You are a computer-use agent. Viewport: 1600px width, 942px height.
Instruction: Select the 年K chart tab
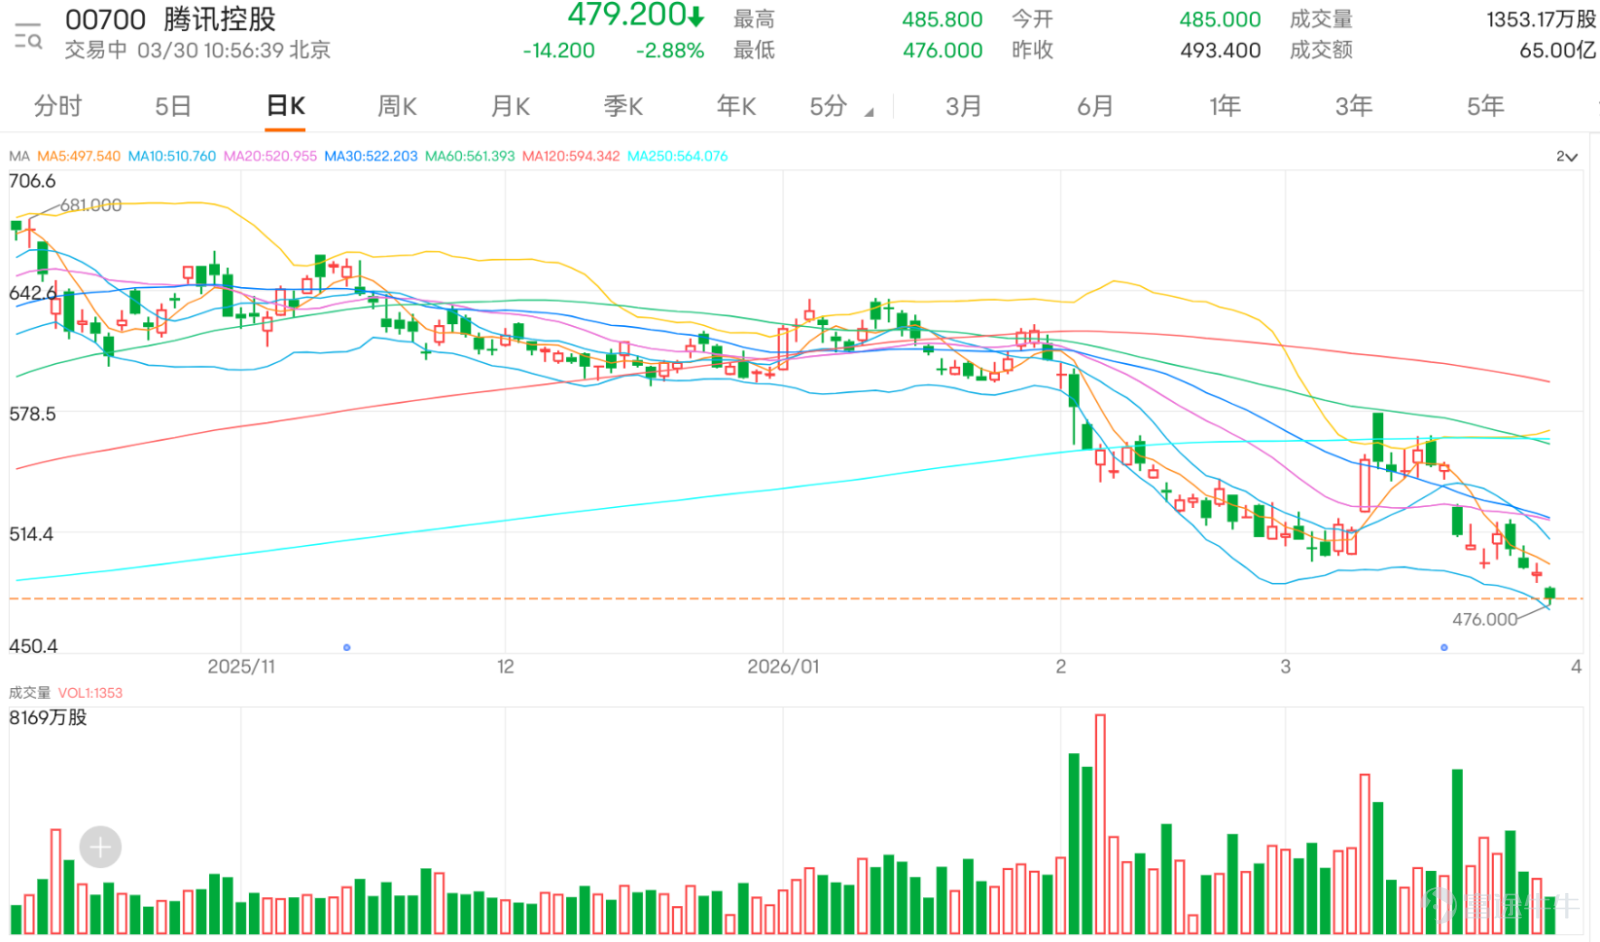point(736,106)
